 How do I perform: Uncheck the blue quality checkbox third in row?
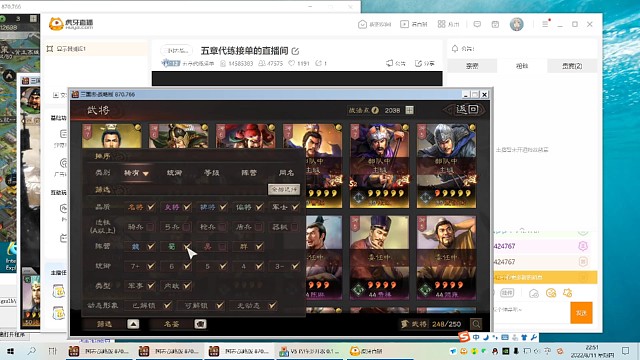pos(223,207)
